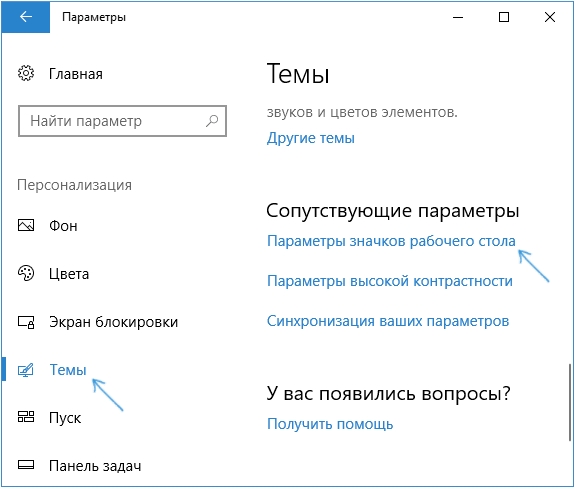This screenshot has height=489, width=576.
Task: Select the Цвета palette icon
Action: click(x=26, y=273)
